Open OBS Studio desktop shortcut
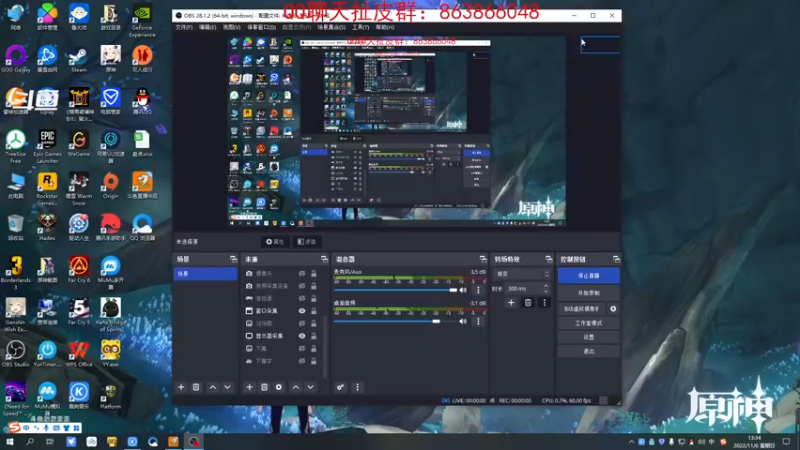 point(15,354)
